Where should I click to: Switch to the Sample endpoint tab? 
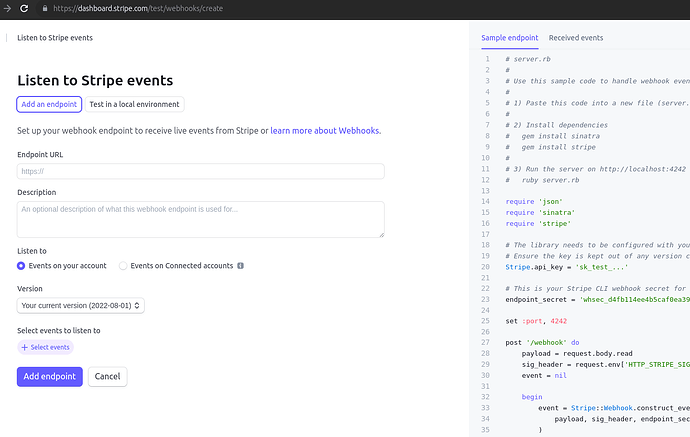click(510, 38)
